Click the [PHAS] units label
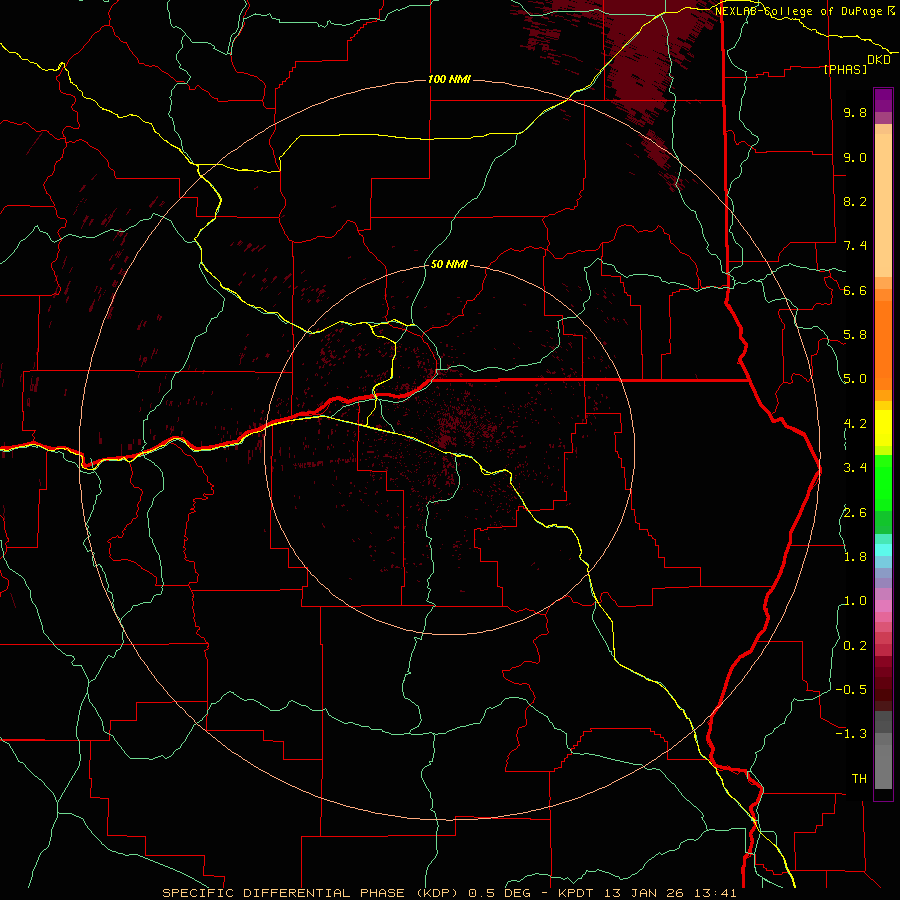 point(845,70)
